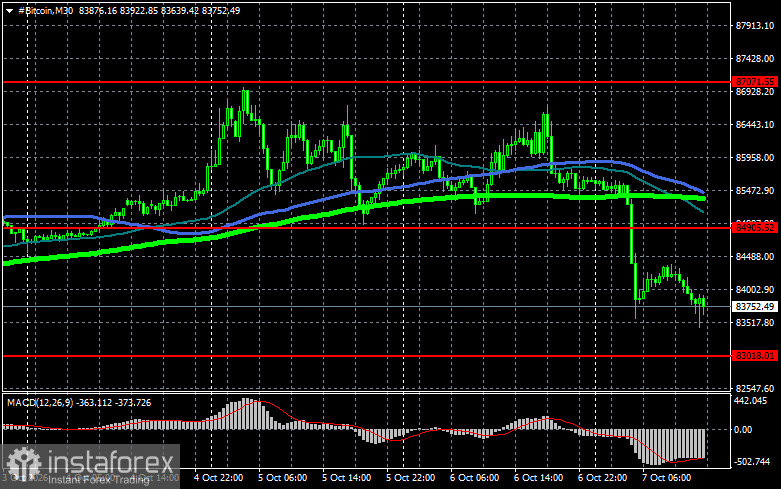Click the 5 Oct 22:00 time label

pos(410,478)
